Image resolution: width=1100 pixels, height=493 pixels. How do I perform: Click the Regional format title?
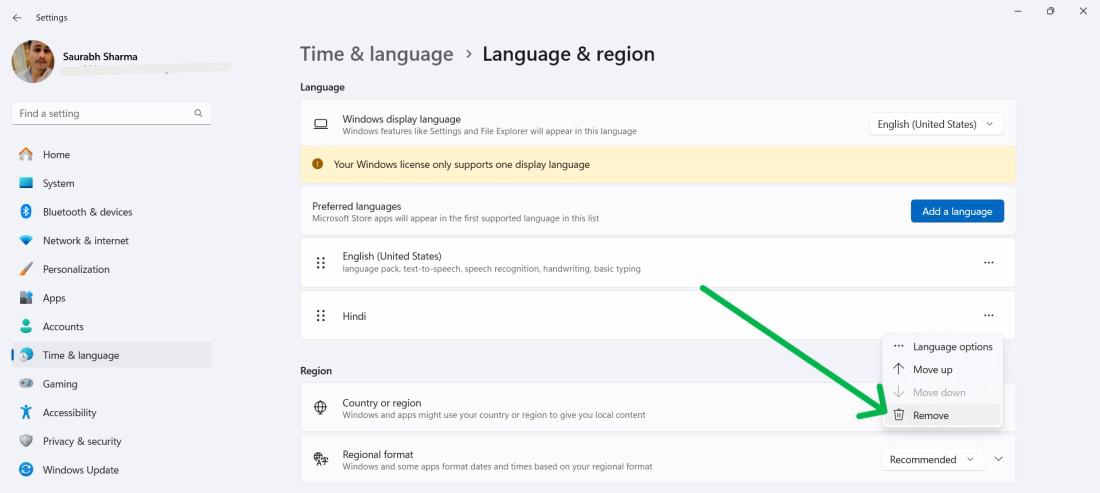click(377, 454)
